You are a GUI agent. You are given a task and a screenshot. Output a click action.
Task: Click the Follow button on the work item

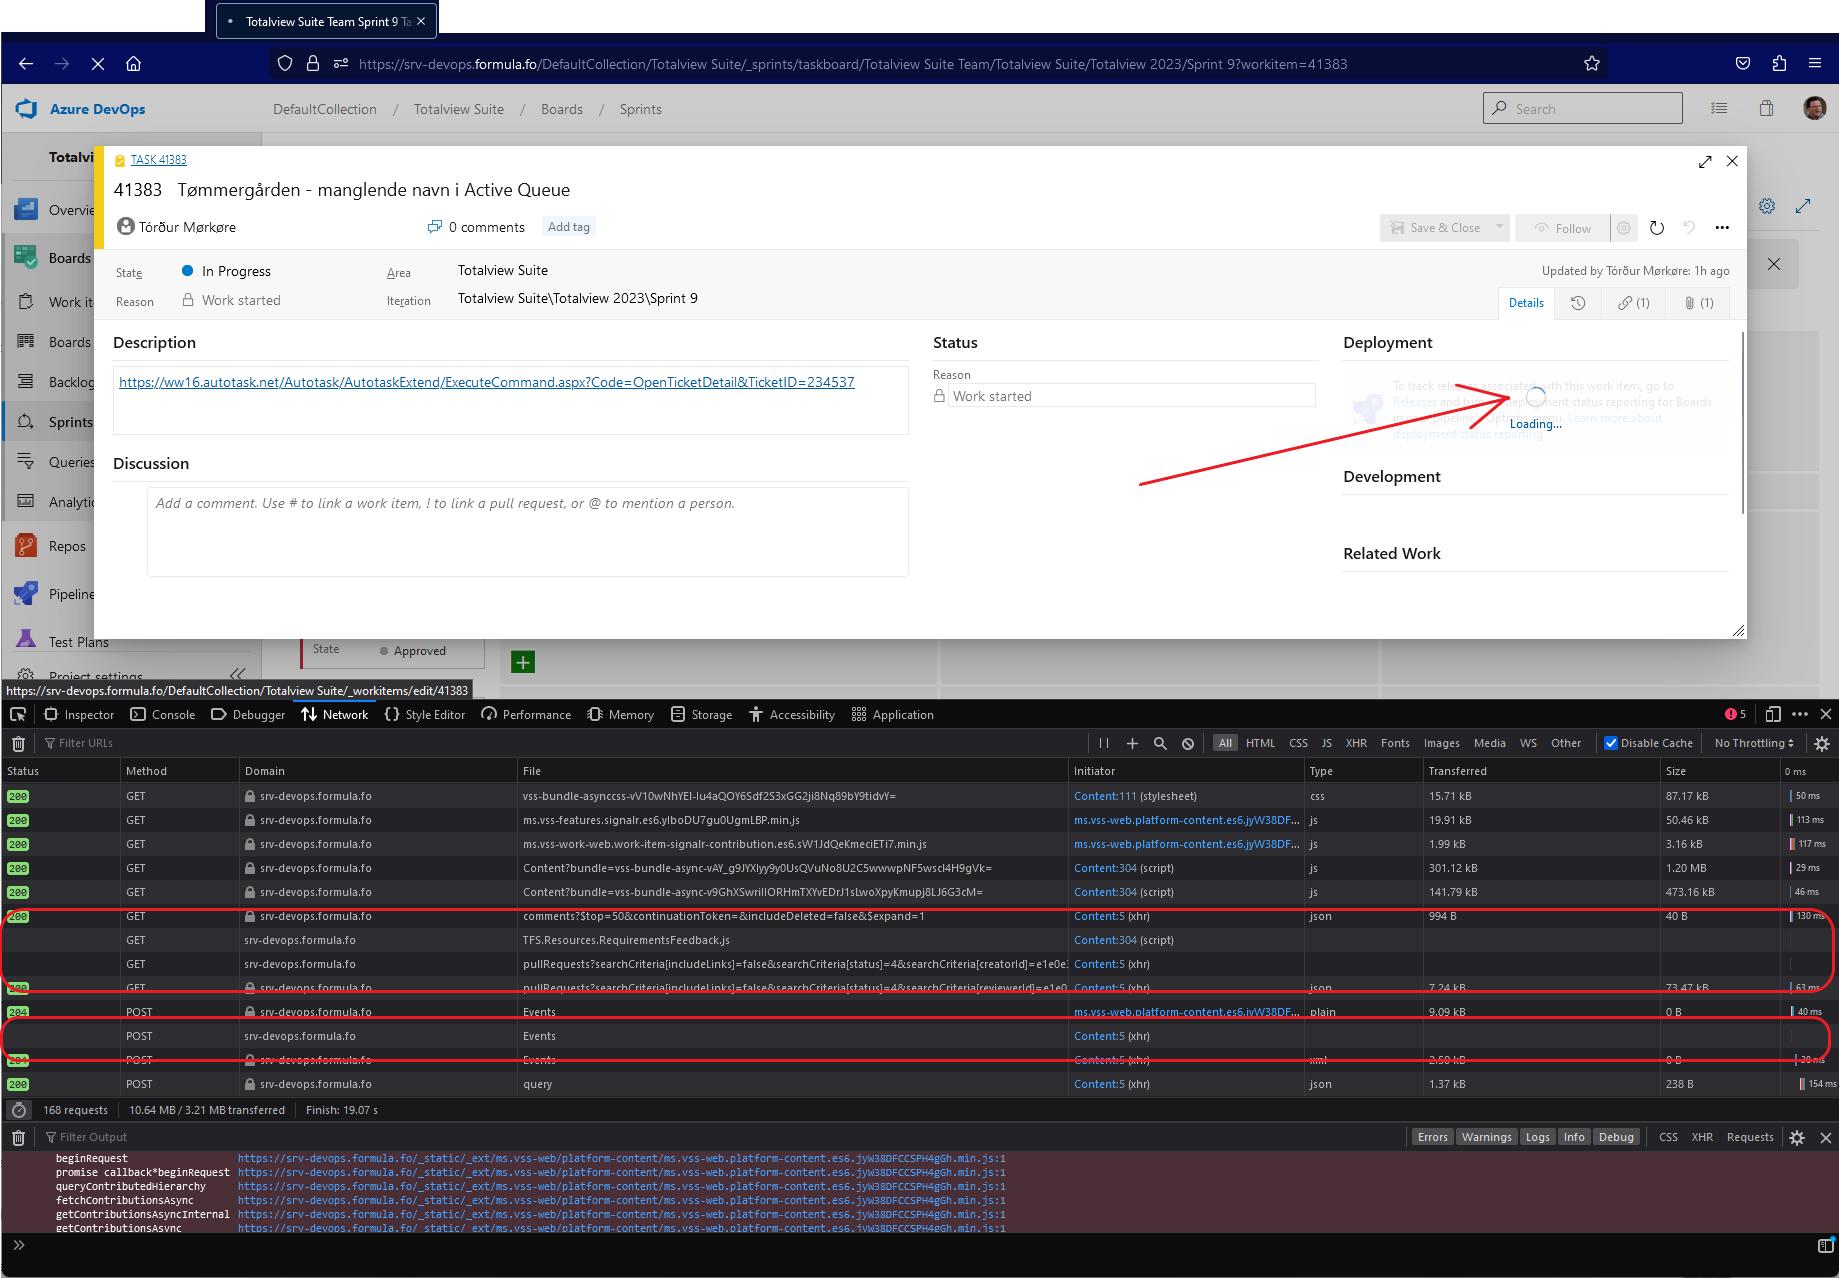1570,227
